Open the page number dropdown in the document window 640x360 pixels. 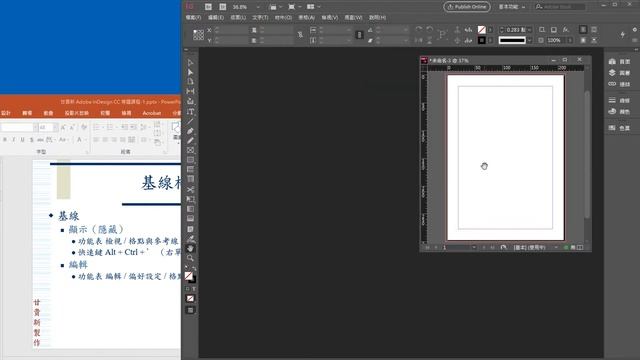[x=473, y=247]
